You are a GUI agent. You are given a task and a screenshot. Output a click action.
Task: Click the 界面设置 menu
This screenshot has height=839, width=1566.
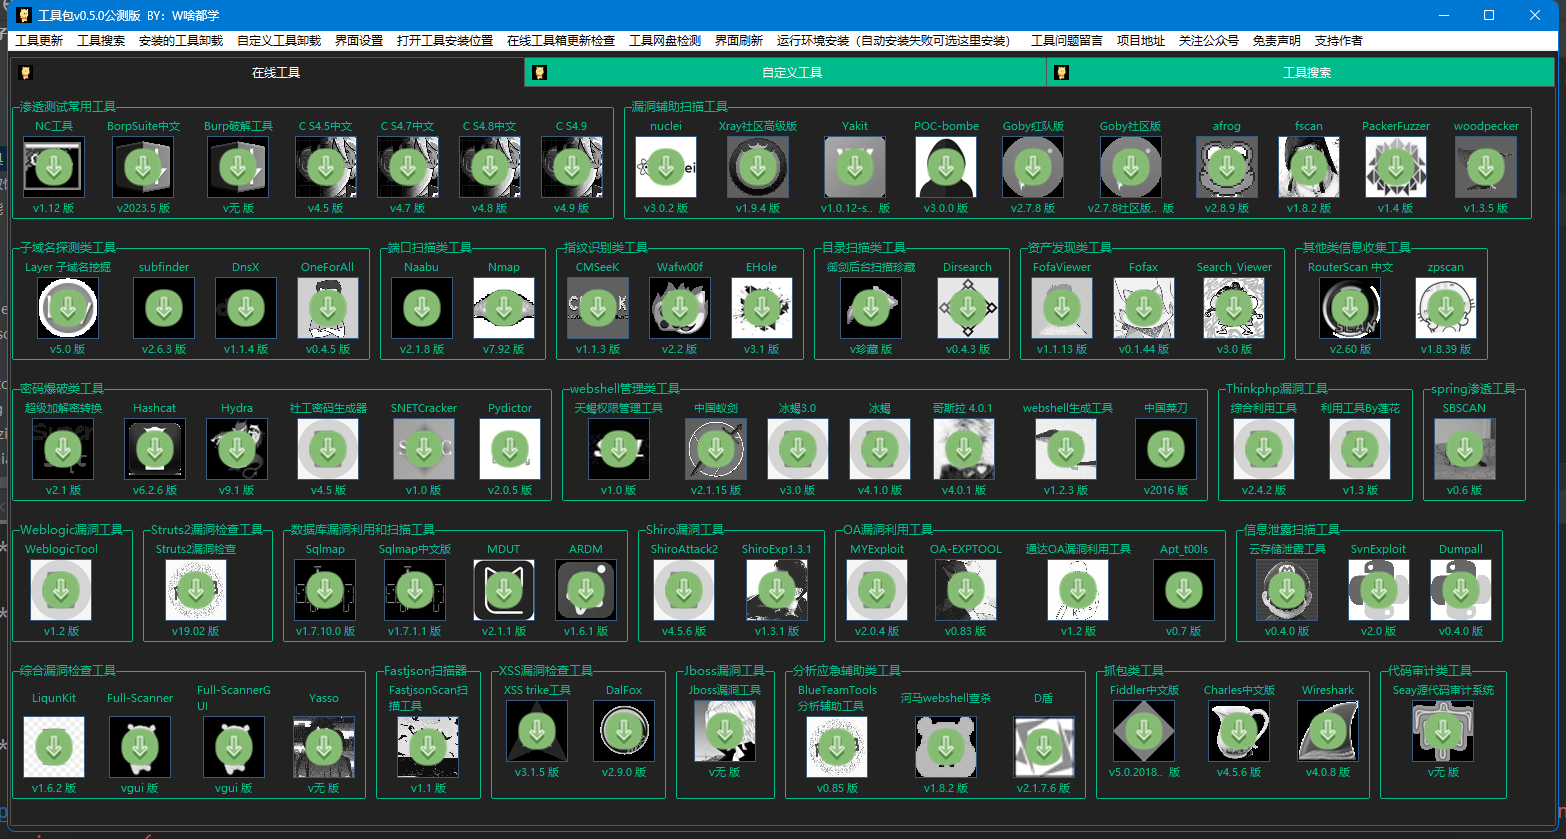pyautogui.click(x=359, y=41)
